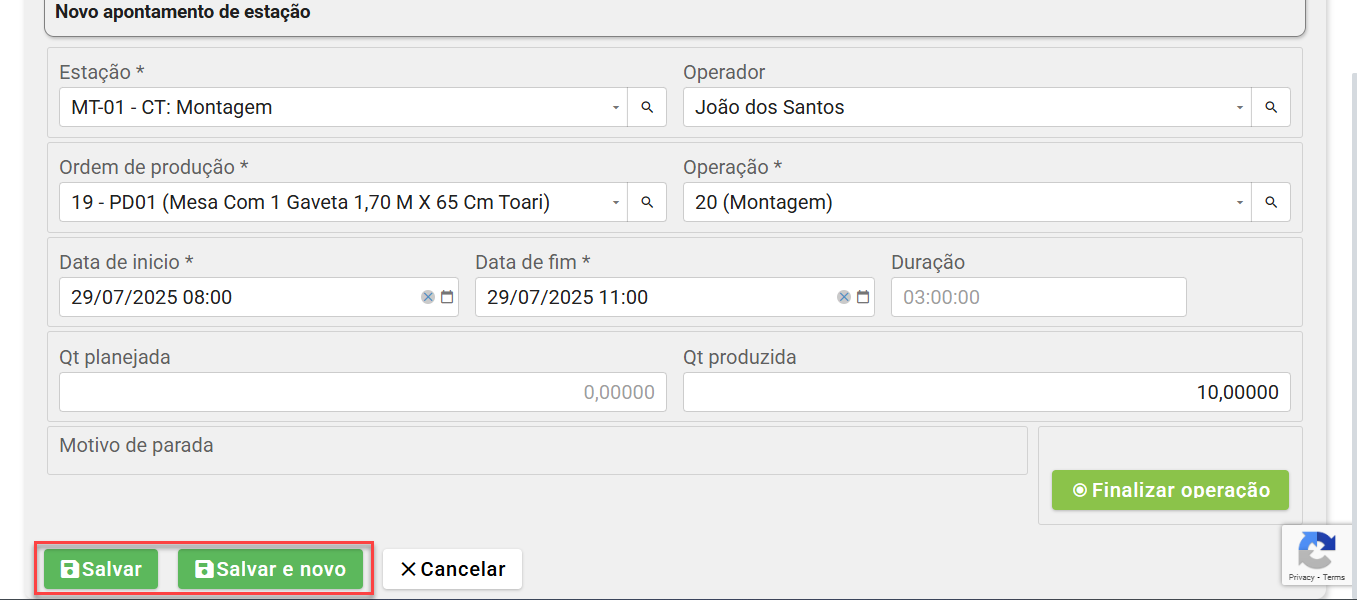1357x600 pixels.
Task: Click the search icon beside Operador field
Action: pos(1271,107)
